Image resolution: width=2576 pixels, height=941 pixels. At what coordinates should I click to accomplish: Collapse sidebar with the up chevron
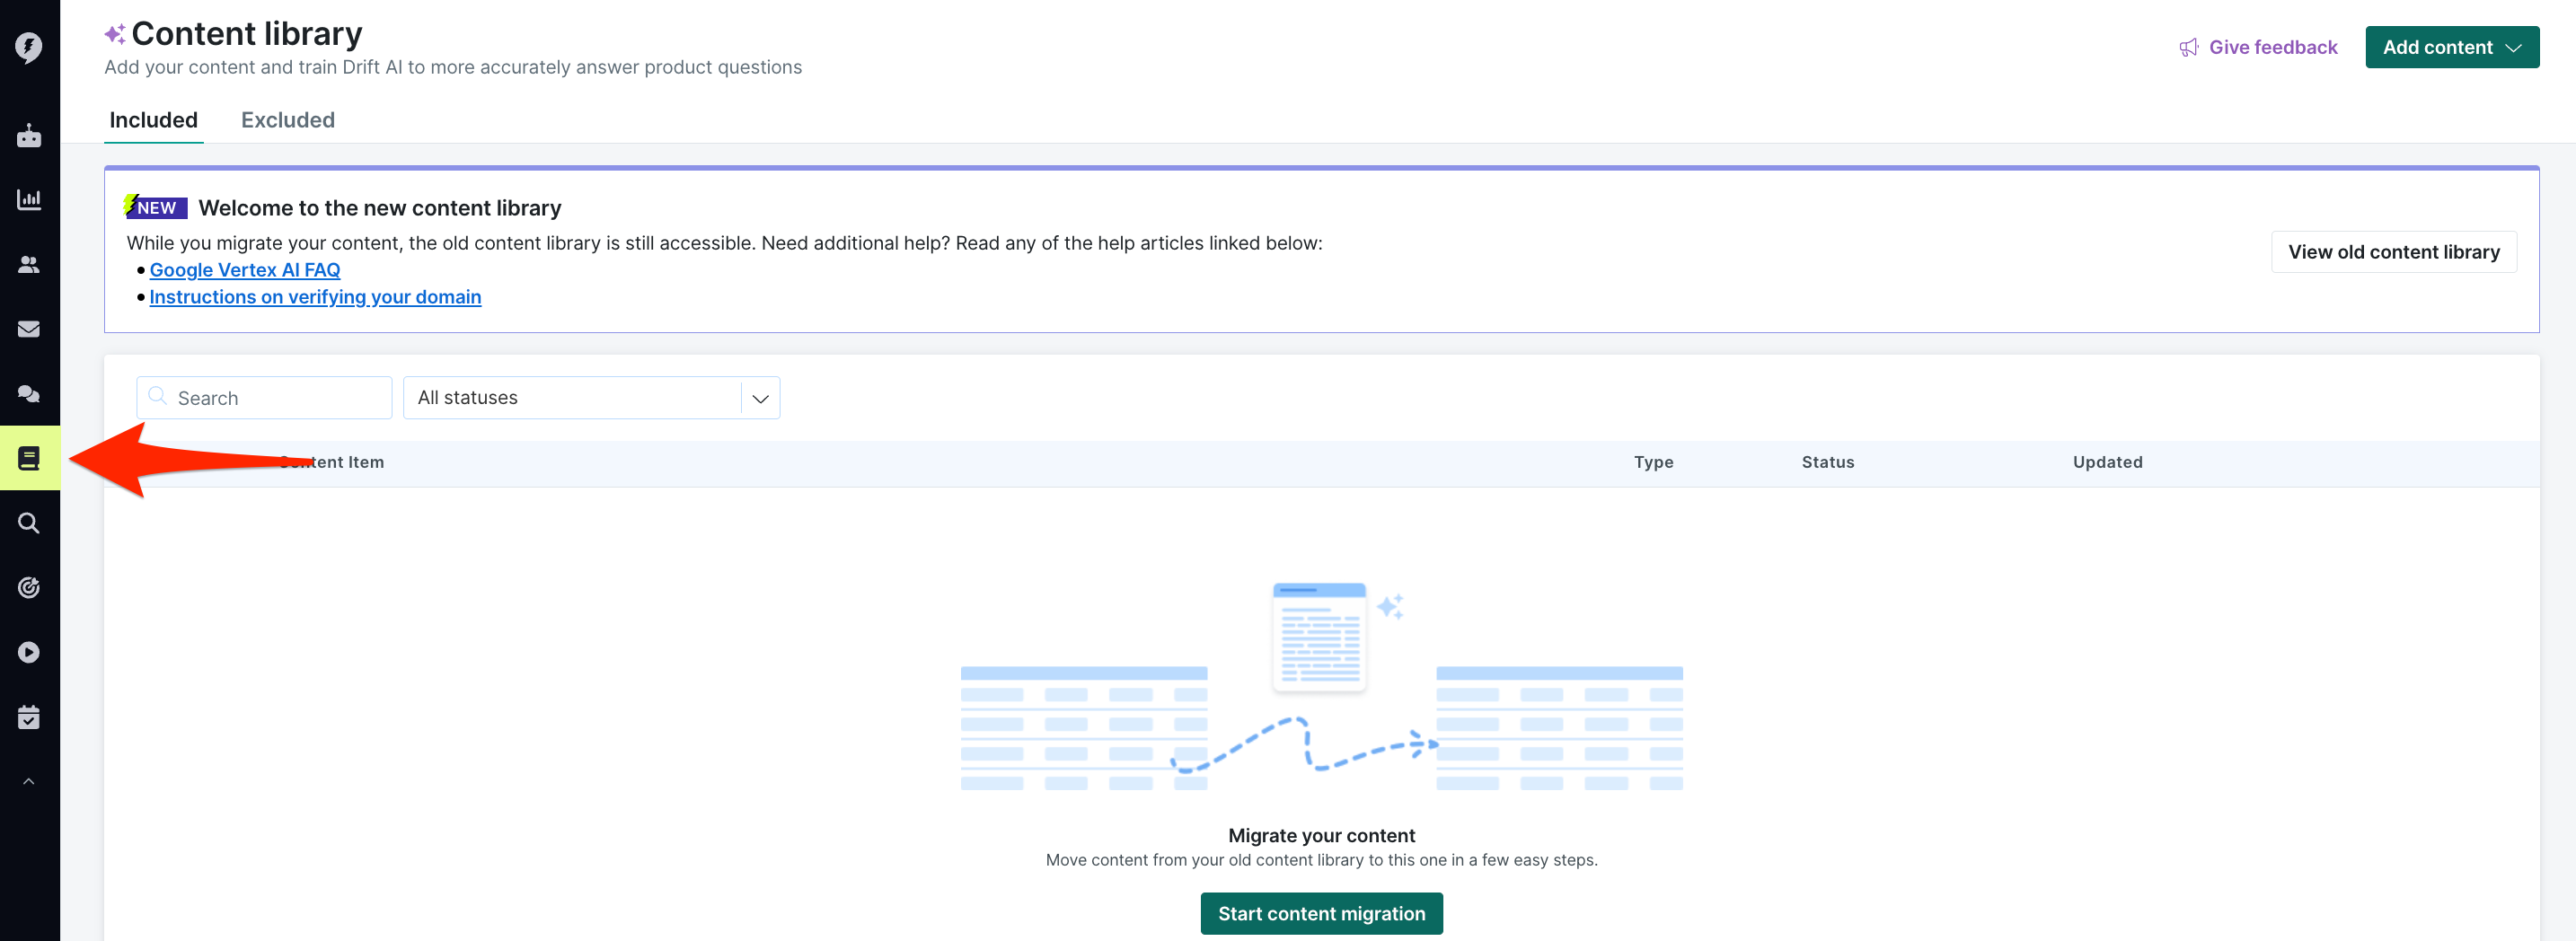tap(29, 781)
